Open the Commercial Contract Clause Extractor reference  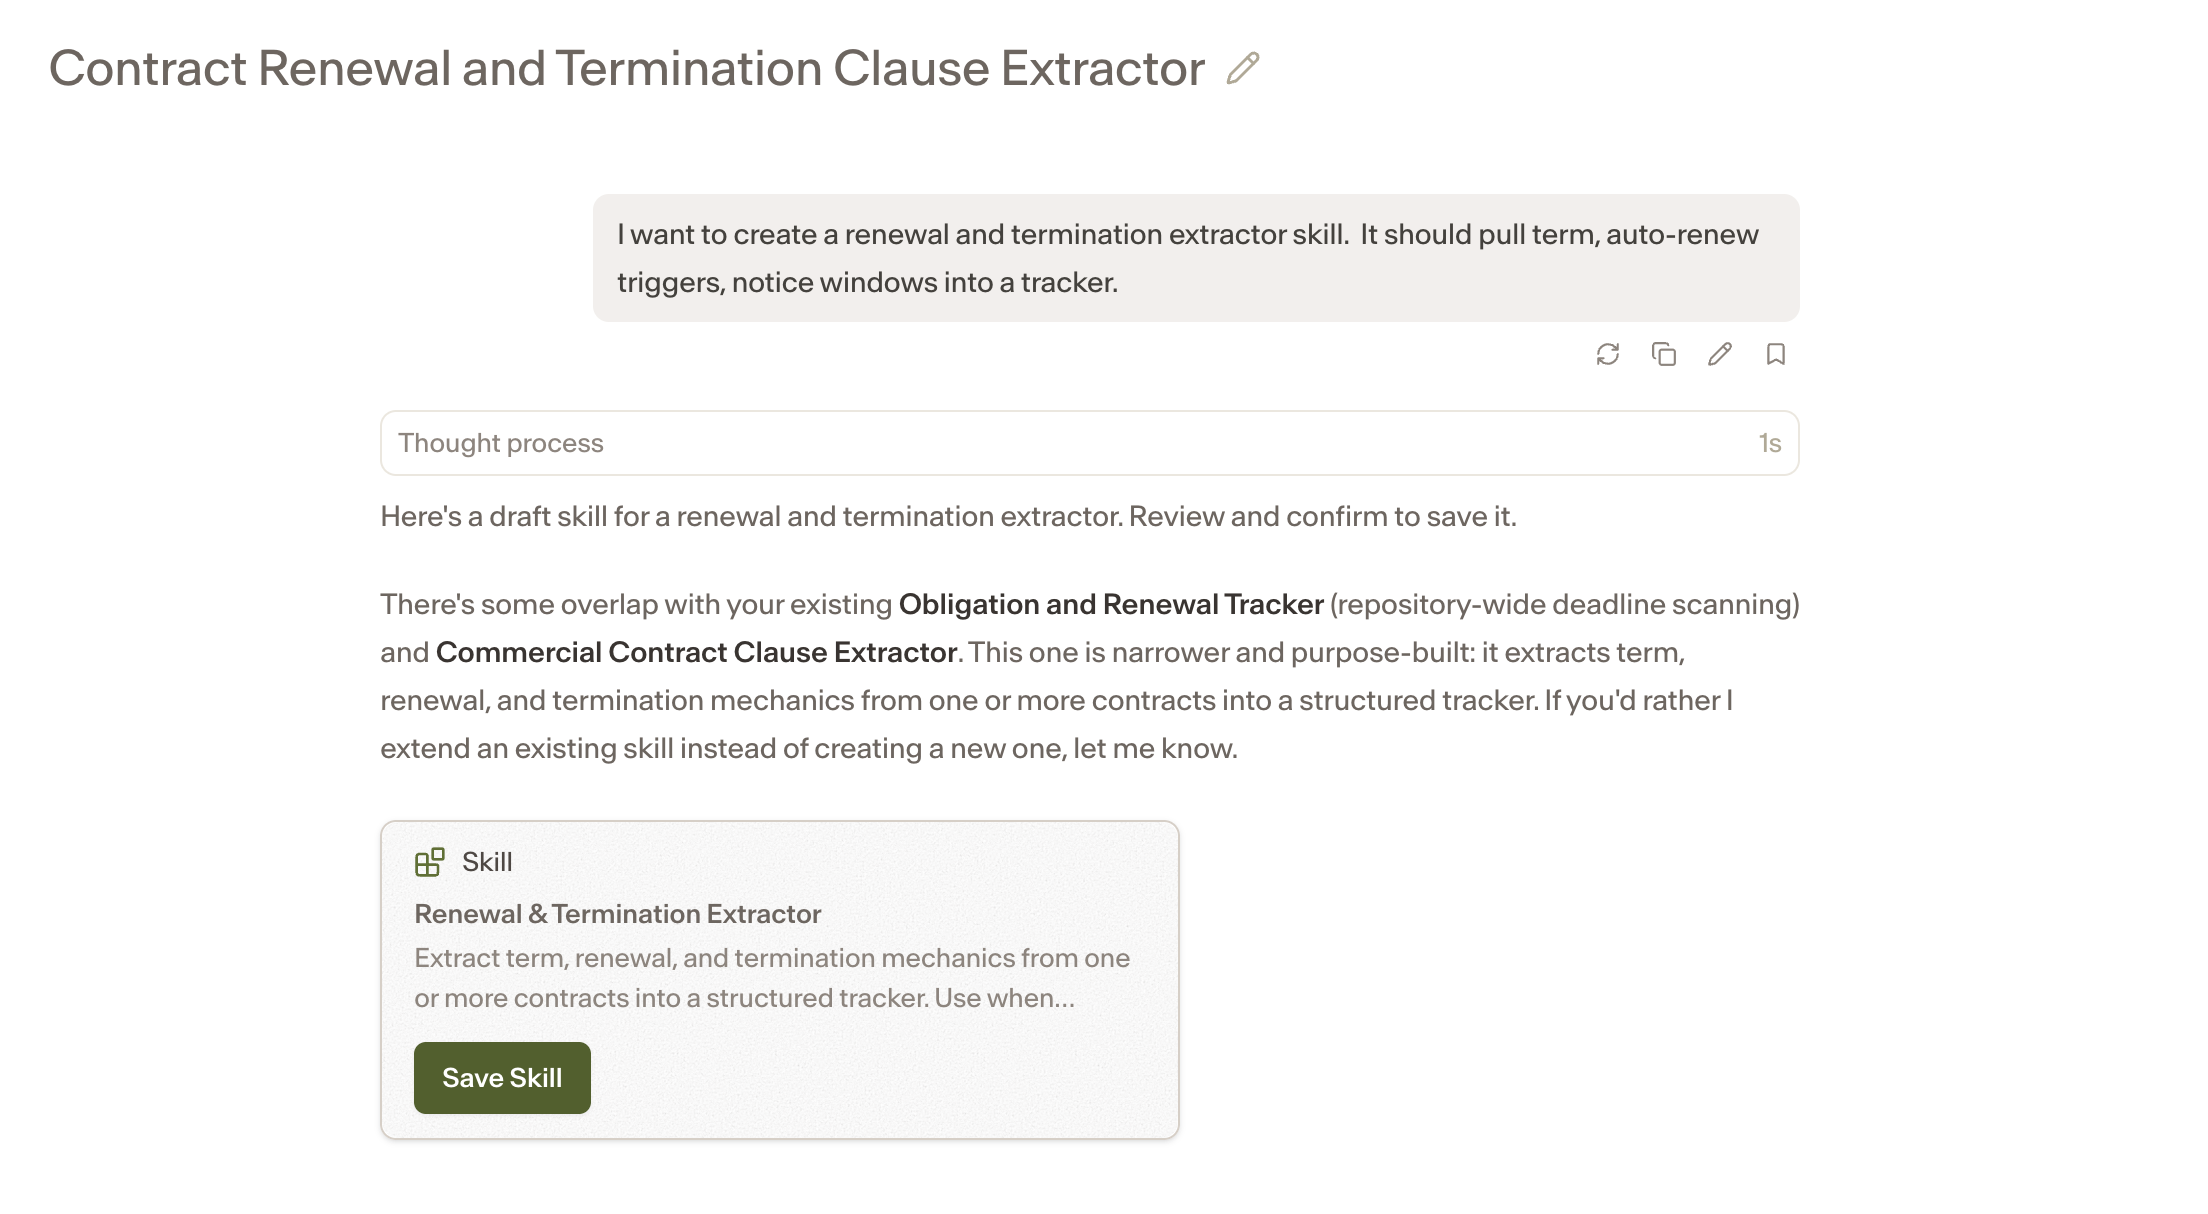tap(696, 652)
